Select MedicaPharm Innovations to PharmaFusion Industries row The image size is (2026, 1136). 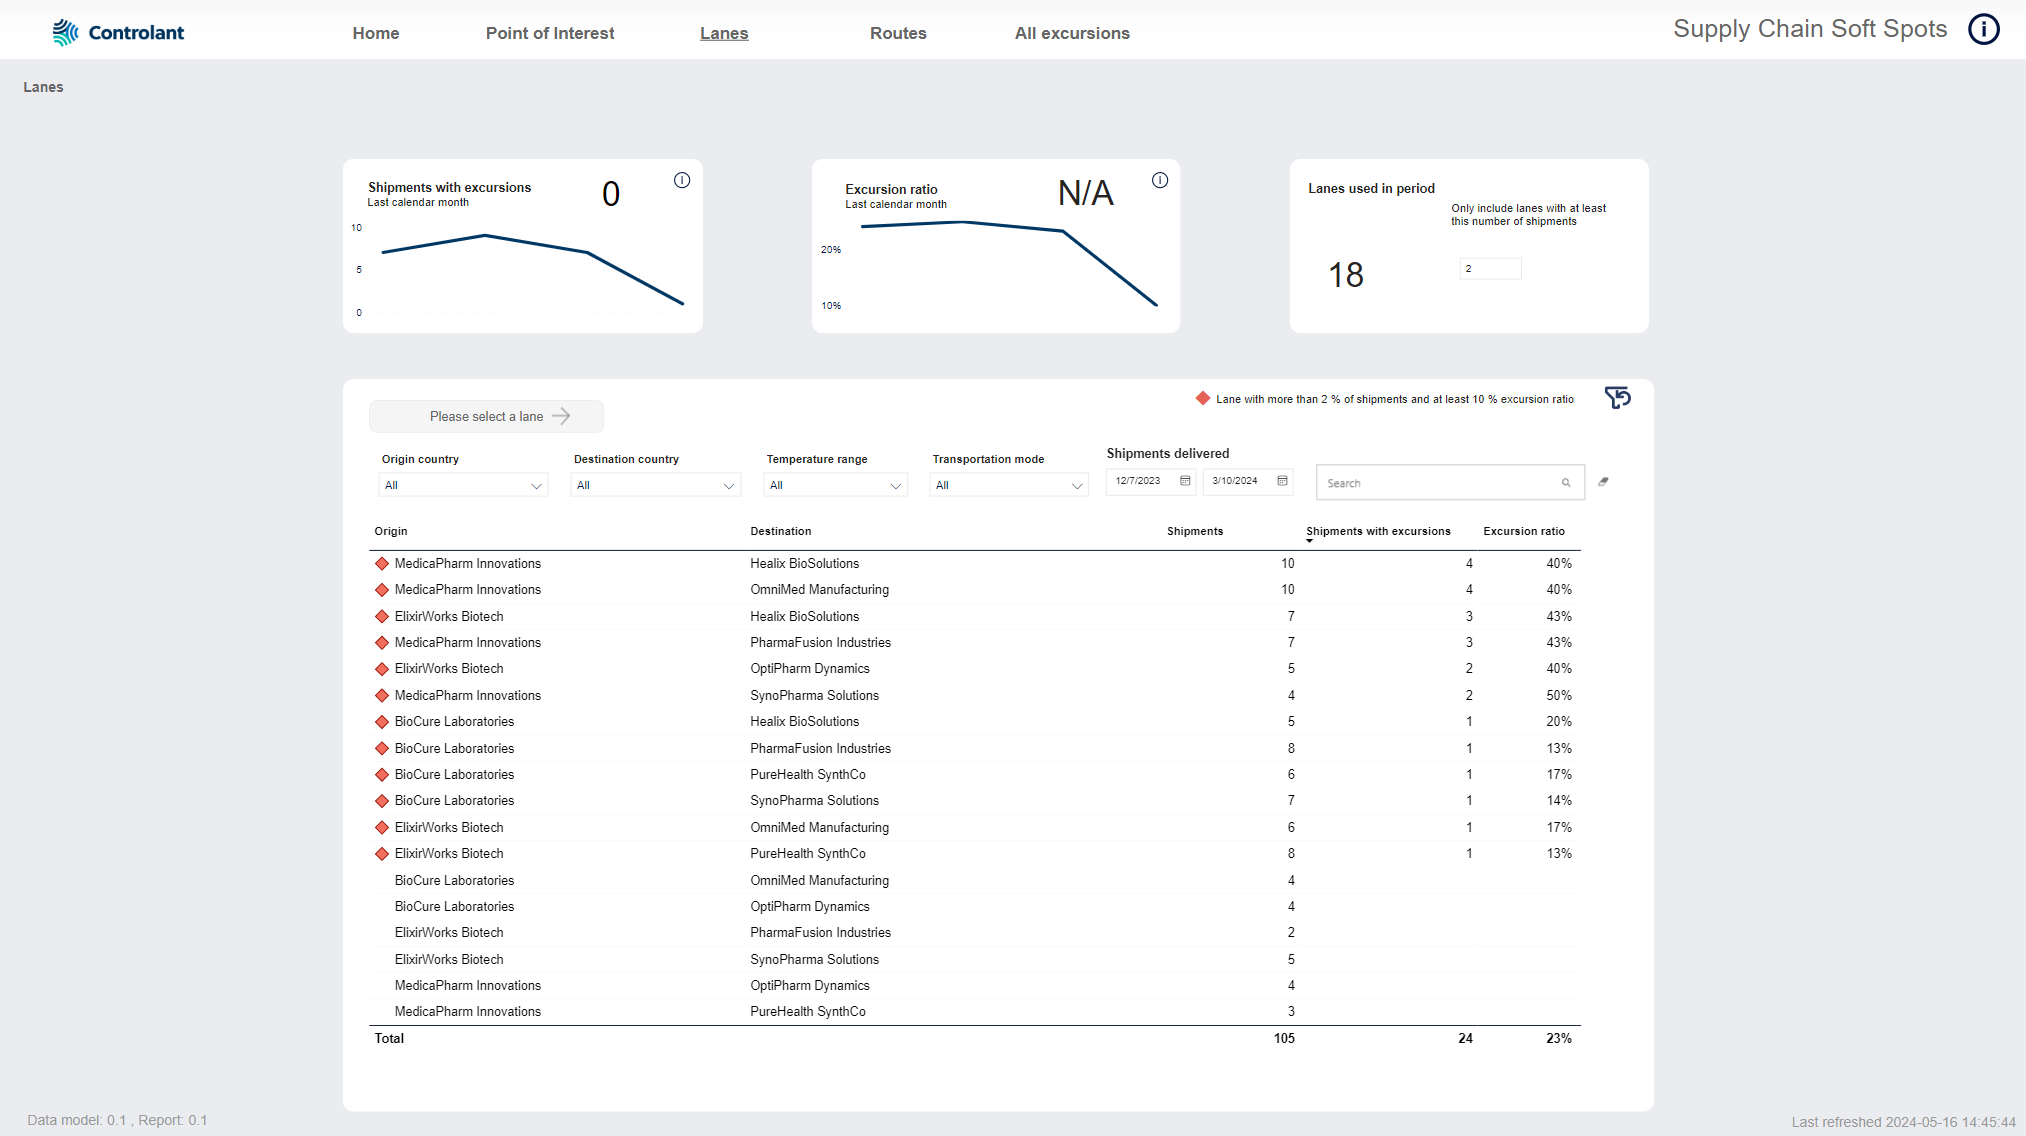(975, 643)
